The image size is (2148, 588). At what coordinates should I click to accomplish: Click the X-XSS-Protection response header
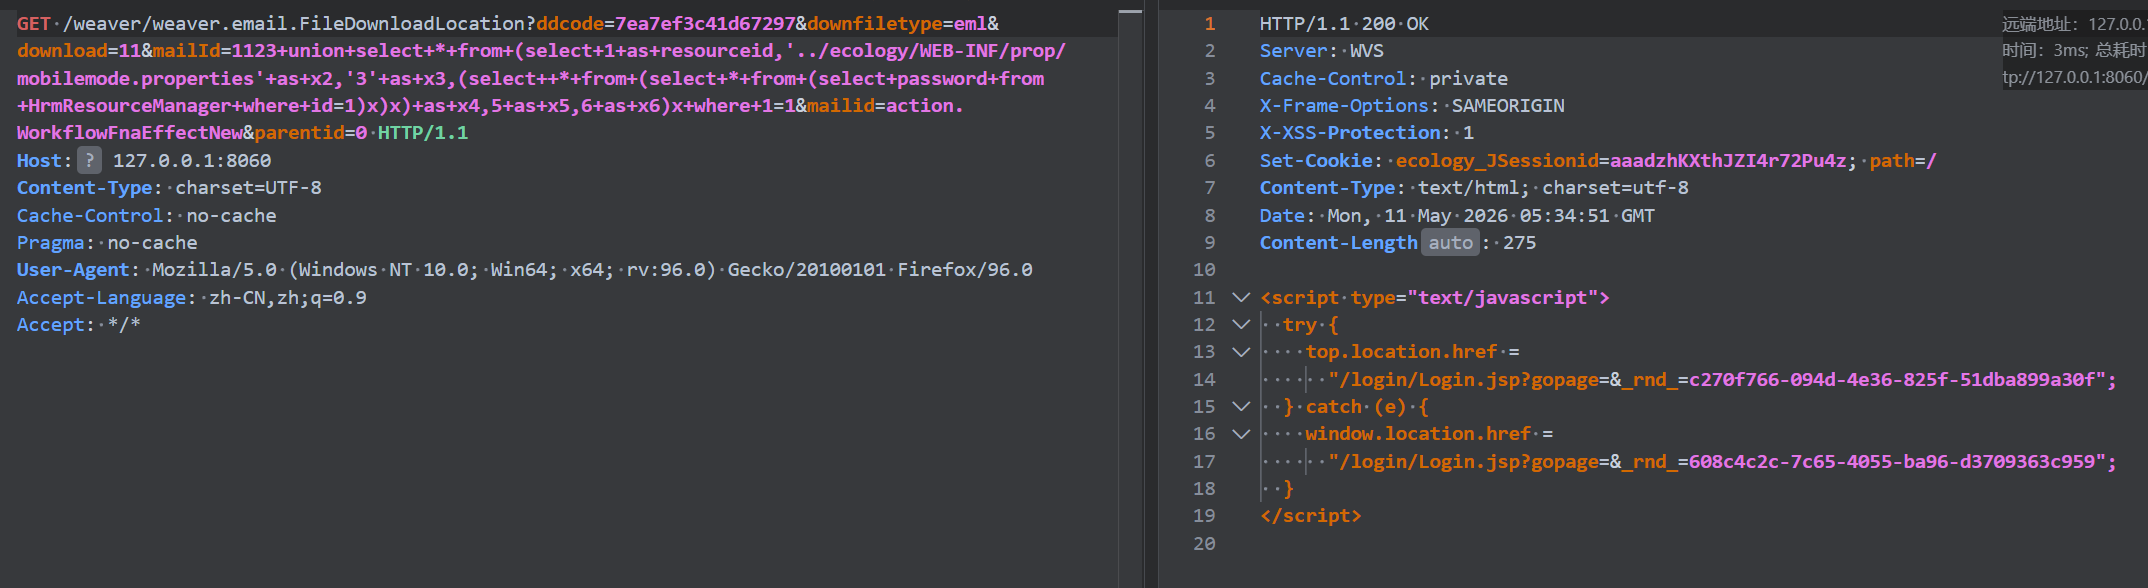tap(1366, 132)
